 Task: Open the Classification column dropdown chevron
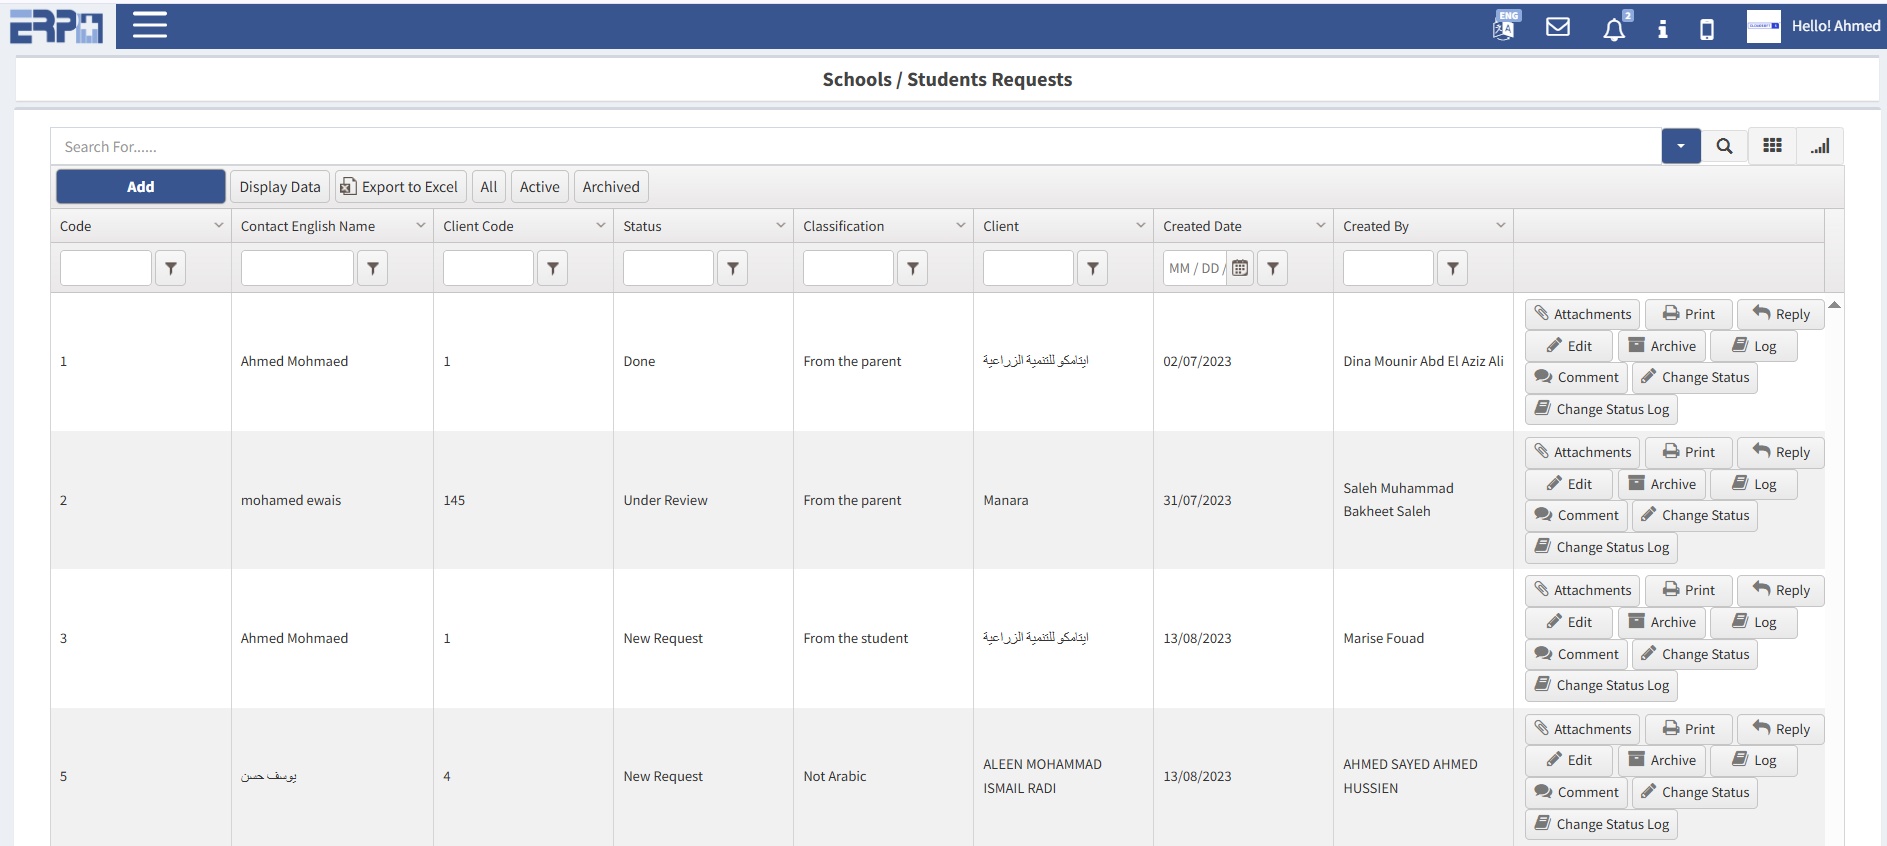click(960, 226)
